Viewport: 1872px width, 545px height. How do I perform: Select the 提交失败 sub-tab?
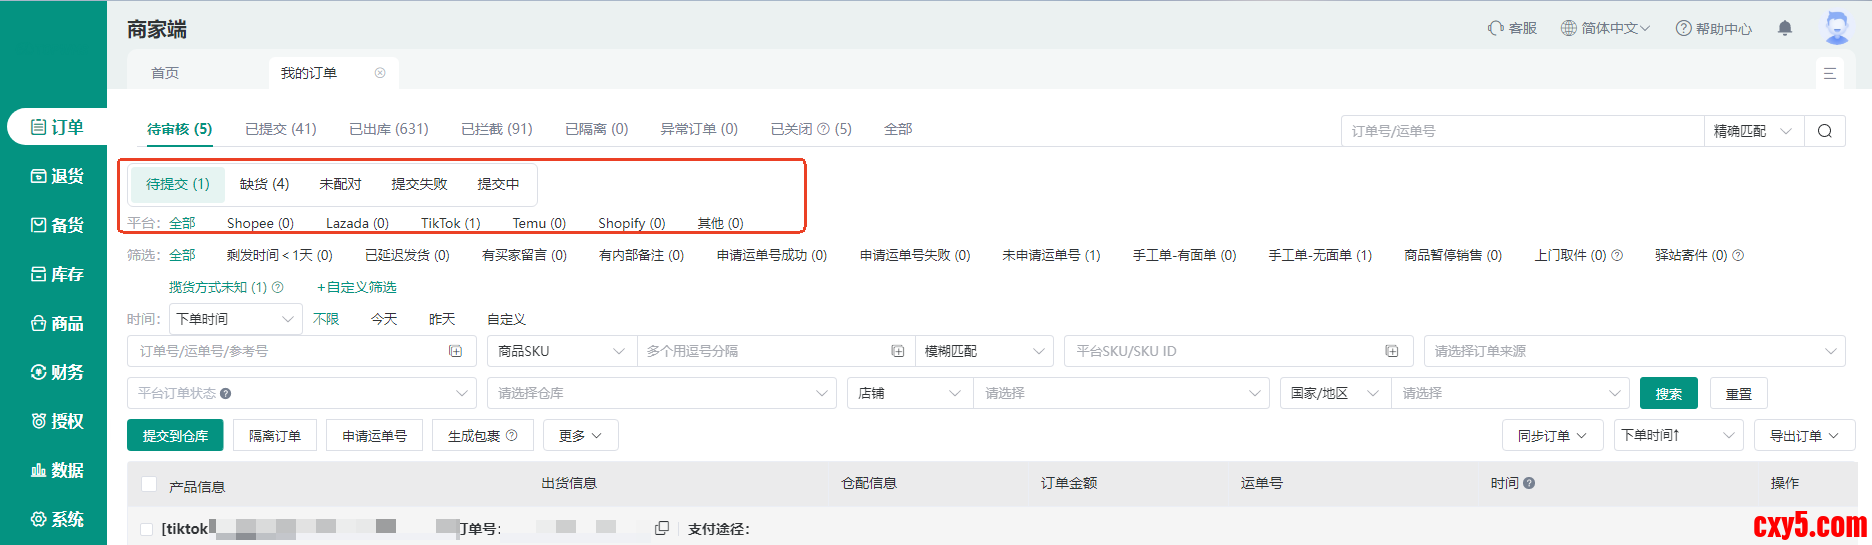(419, 184)
